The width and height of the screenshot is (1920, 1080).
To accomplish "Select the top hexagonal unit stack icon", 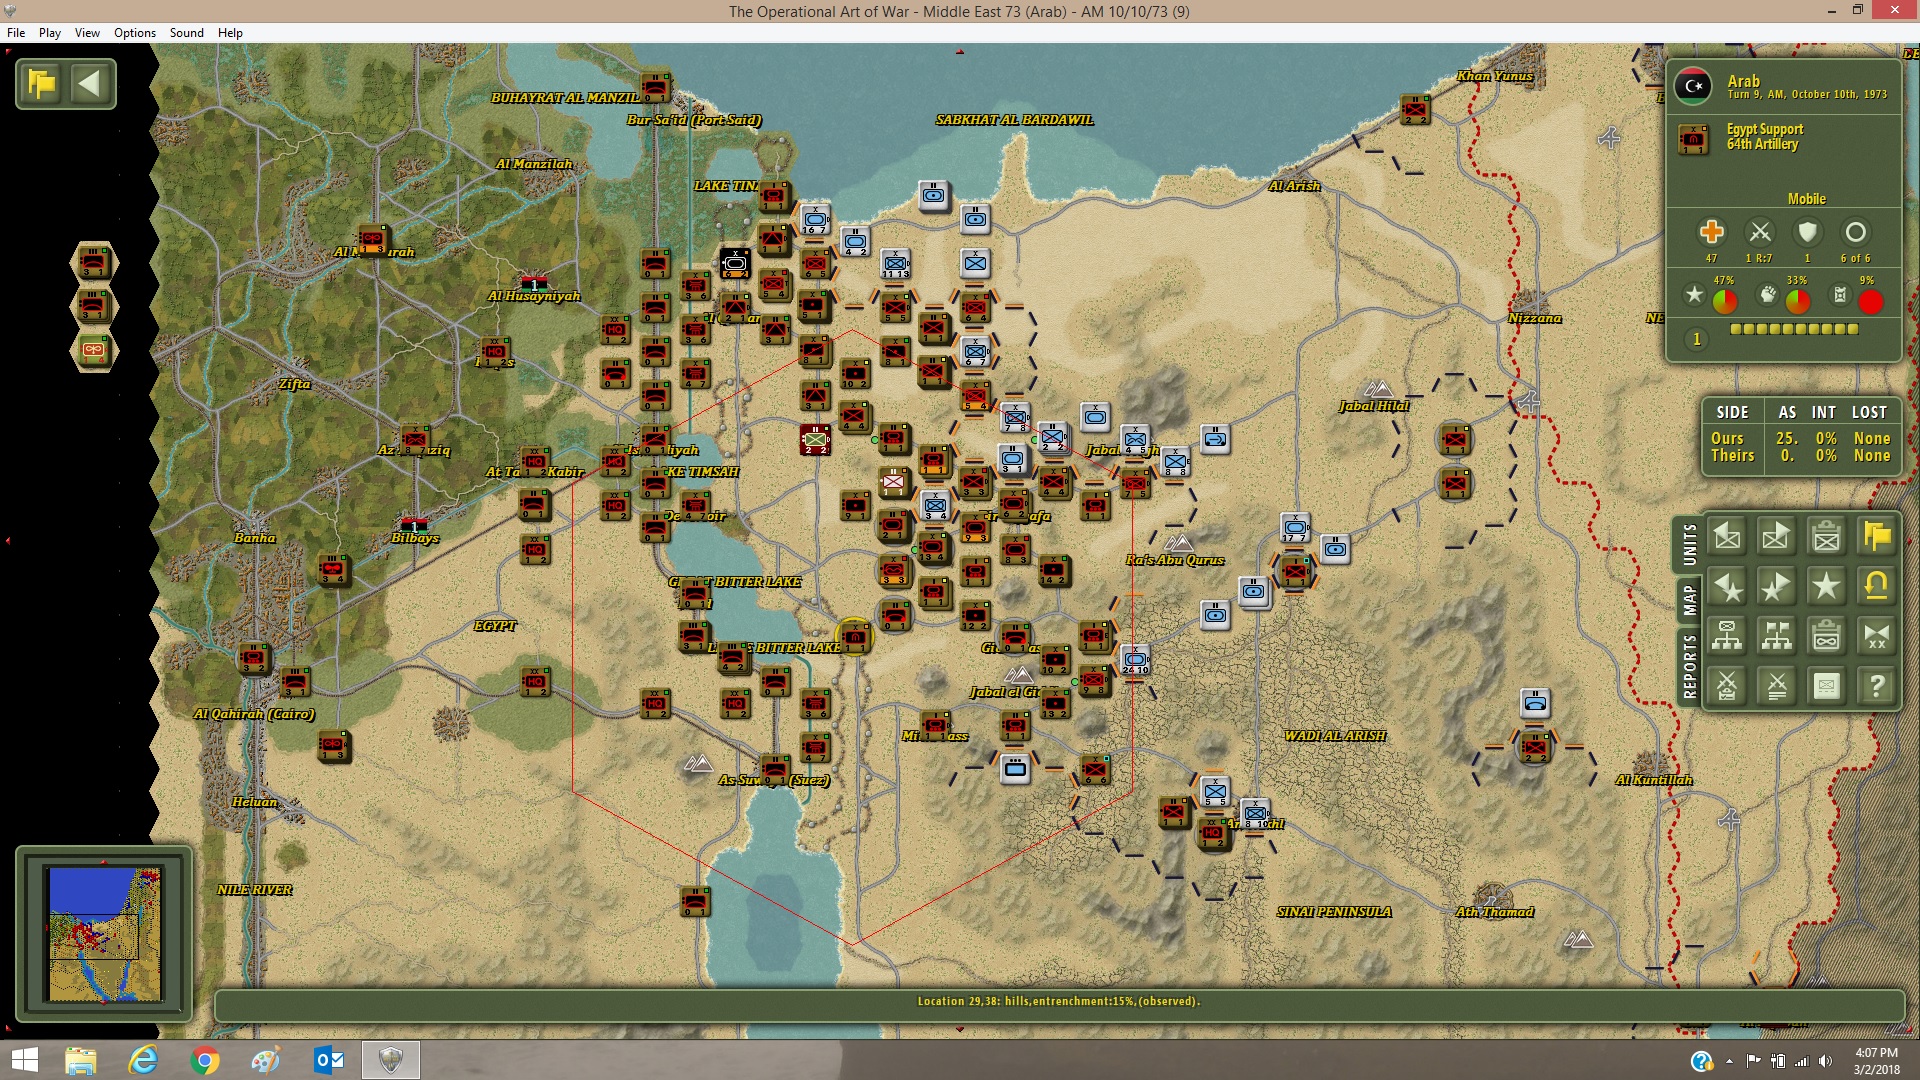I will pyautogui.click(x=94, y=263).
